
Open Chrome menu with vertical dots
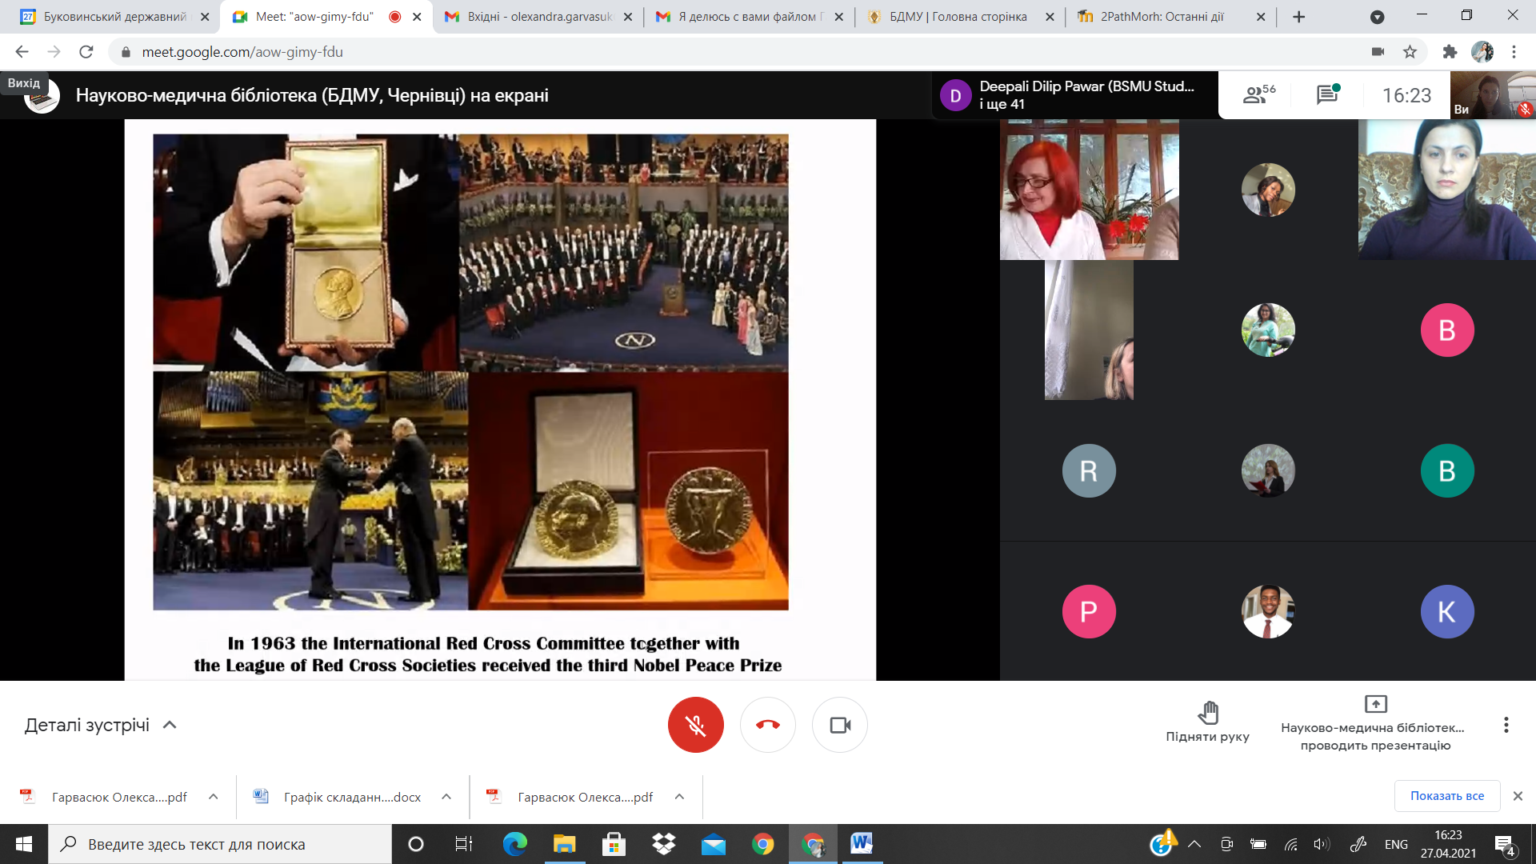pyautogui.click(x=1515, y=52)
